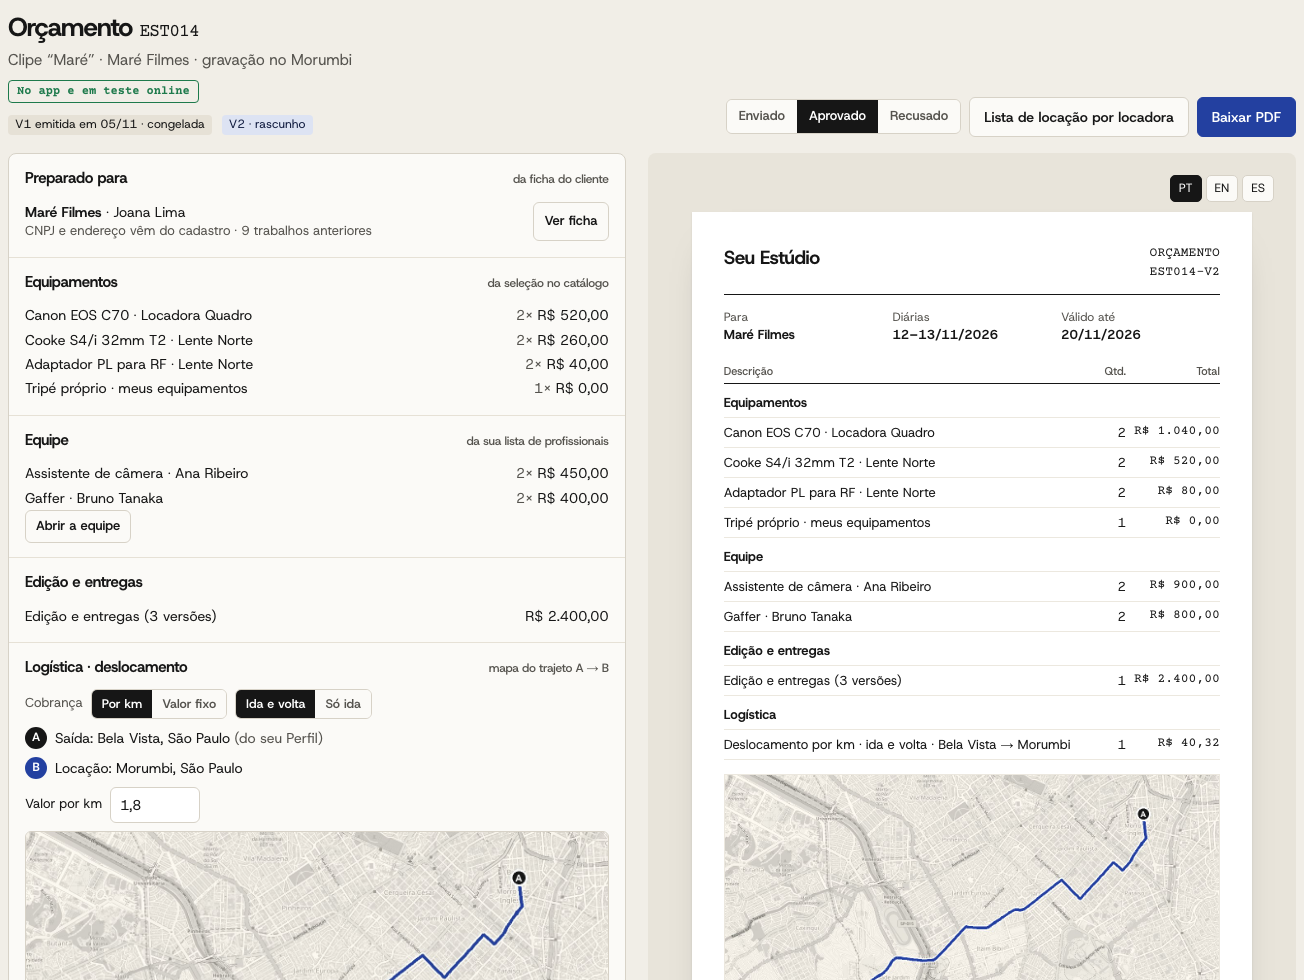The image size is (1304, 980).
Task: Set status to Enviado
Action: [762, 116]
